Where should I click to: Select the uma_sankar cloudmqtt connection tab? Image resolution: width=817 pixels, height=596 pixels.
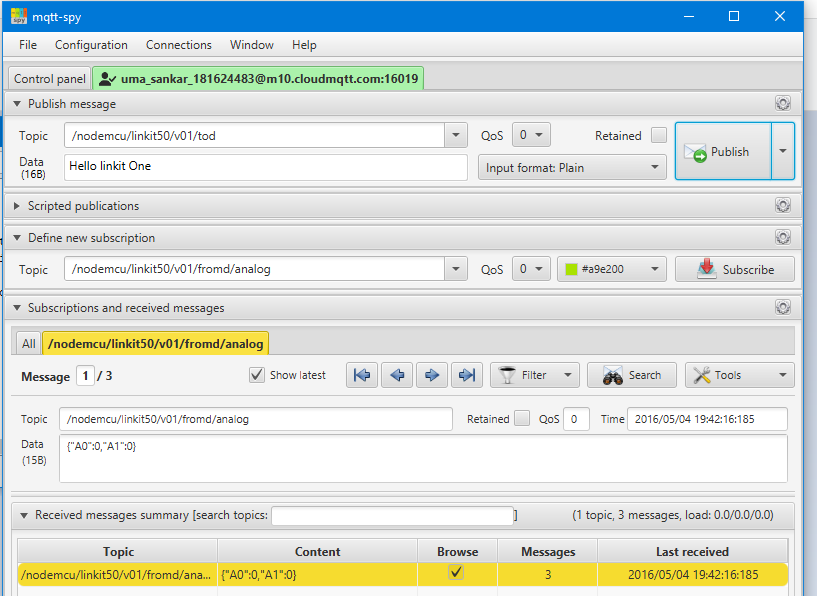coord(258,78)
